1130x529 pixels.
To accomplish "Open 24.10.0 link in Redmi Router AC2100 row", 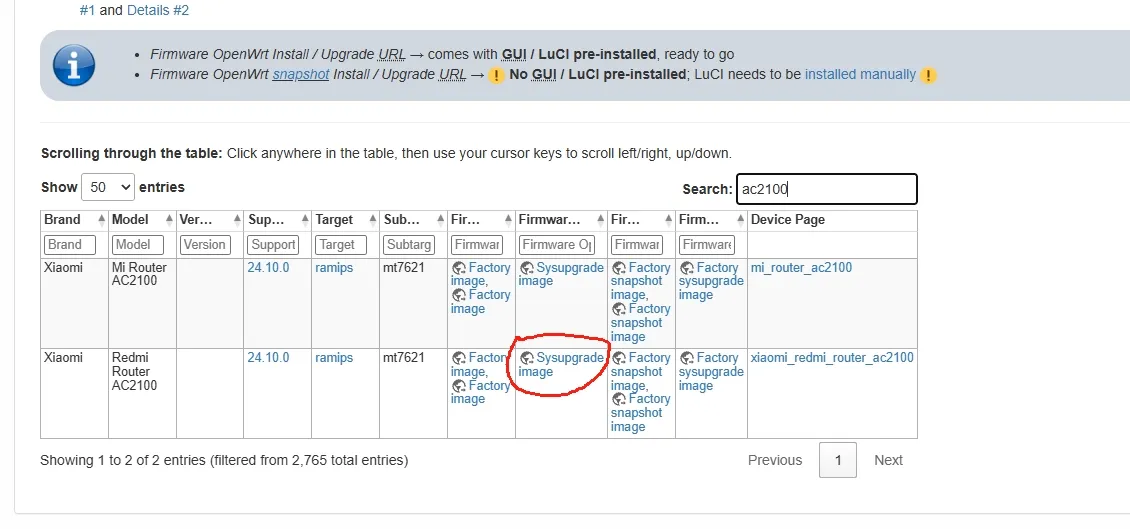I will click(268, 357).
